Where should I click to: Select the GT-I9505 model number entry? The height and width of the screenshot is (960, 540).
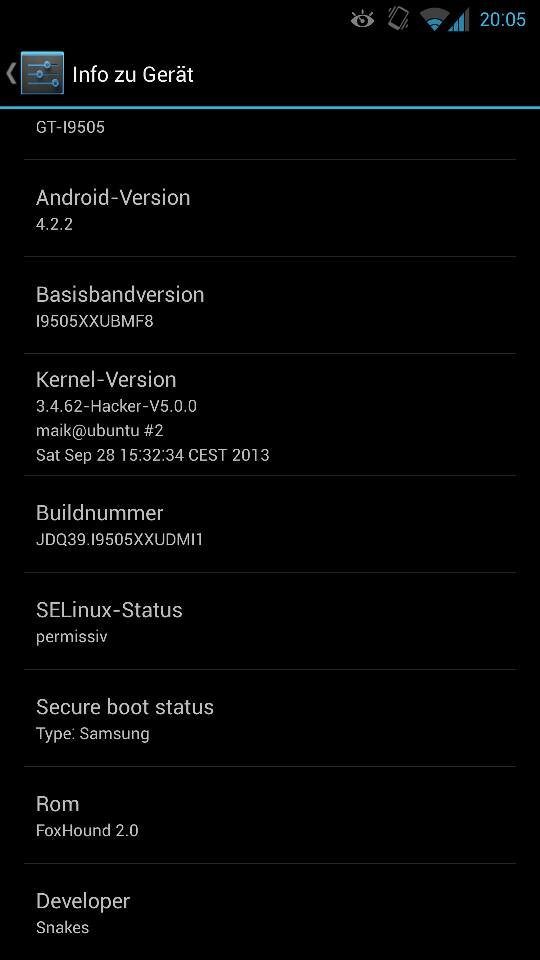tap(270, 134)
